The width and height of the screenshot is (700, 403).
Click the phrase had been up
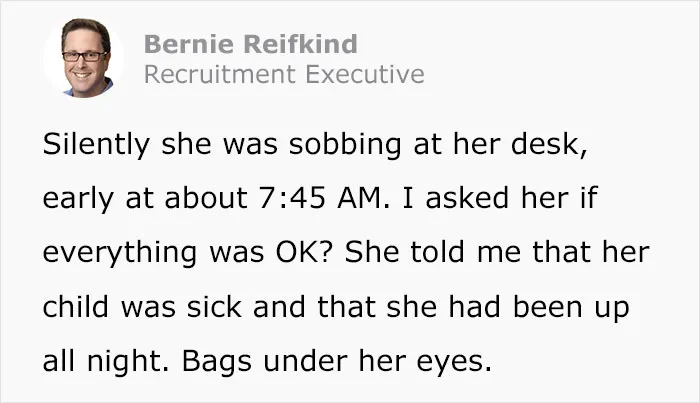539,308
